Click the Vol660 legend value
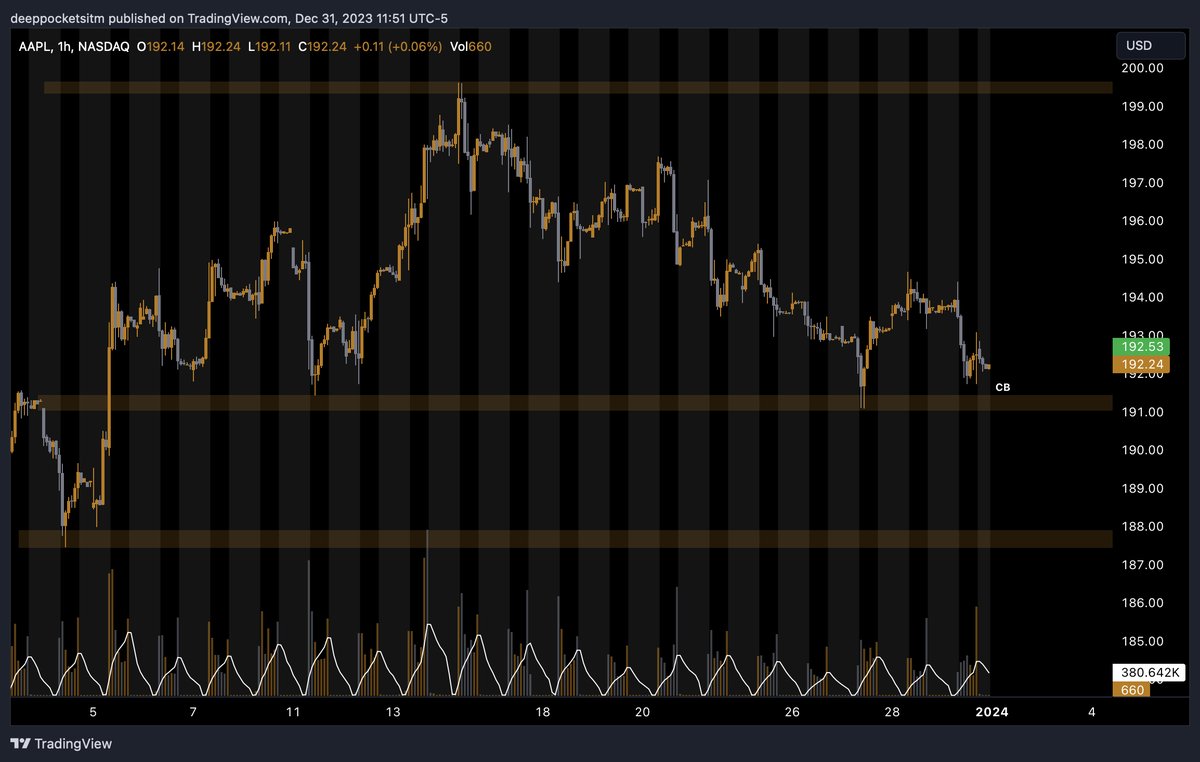1200x762 pixels. point(471,46)
